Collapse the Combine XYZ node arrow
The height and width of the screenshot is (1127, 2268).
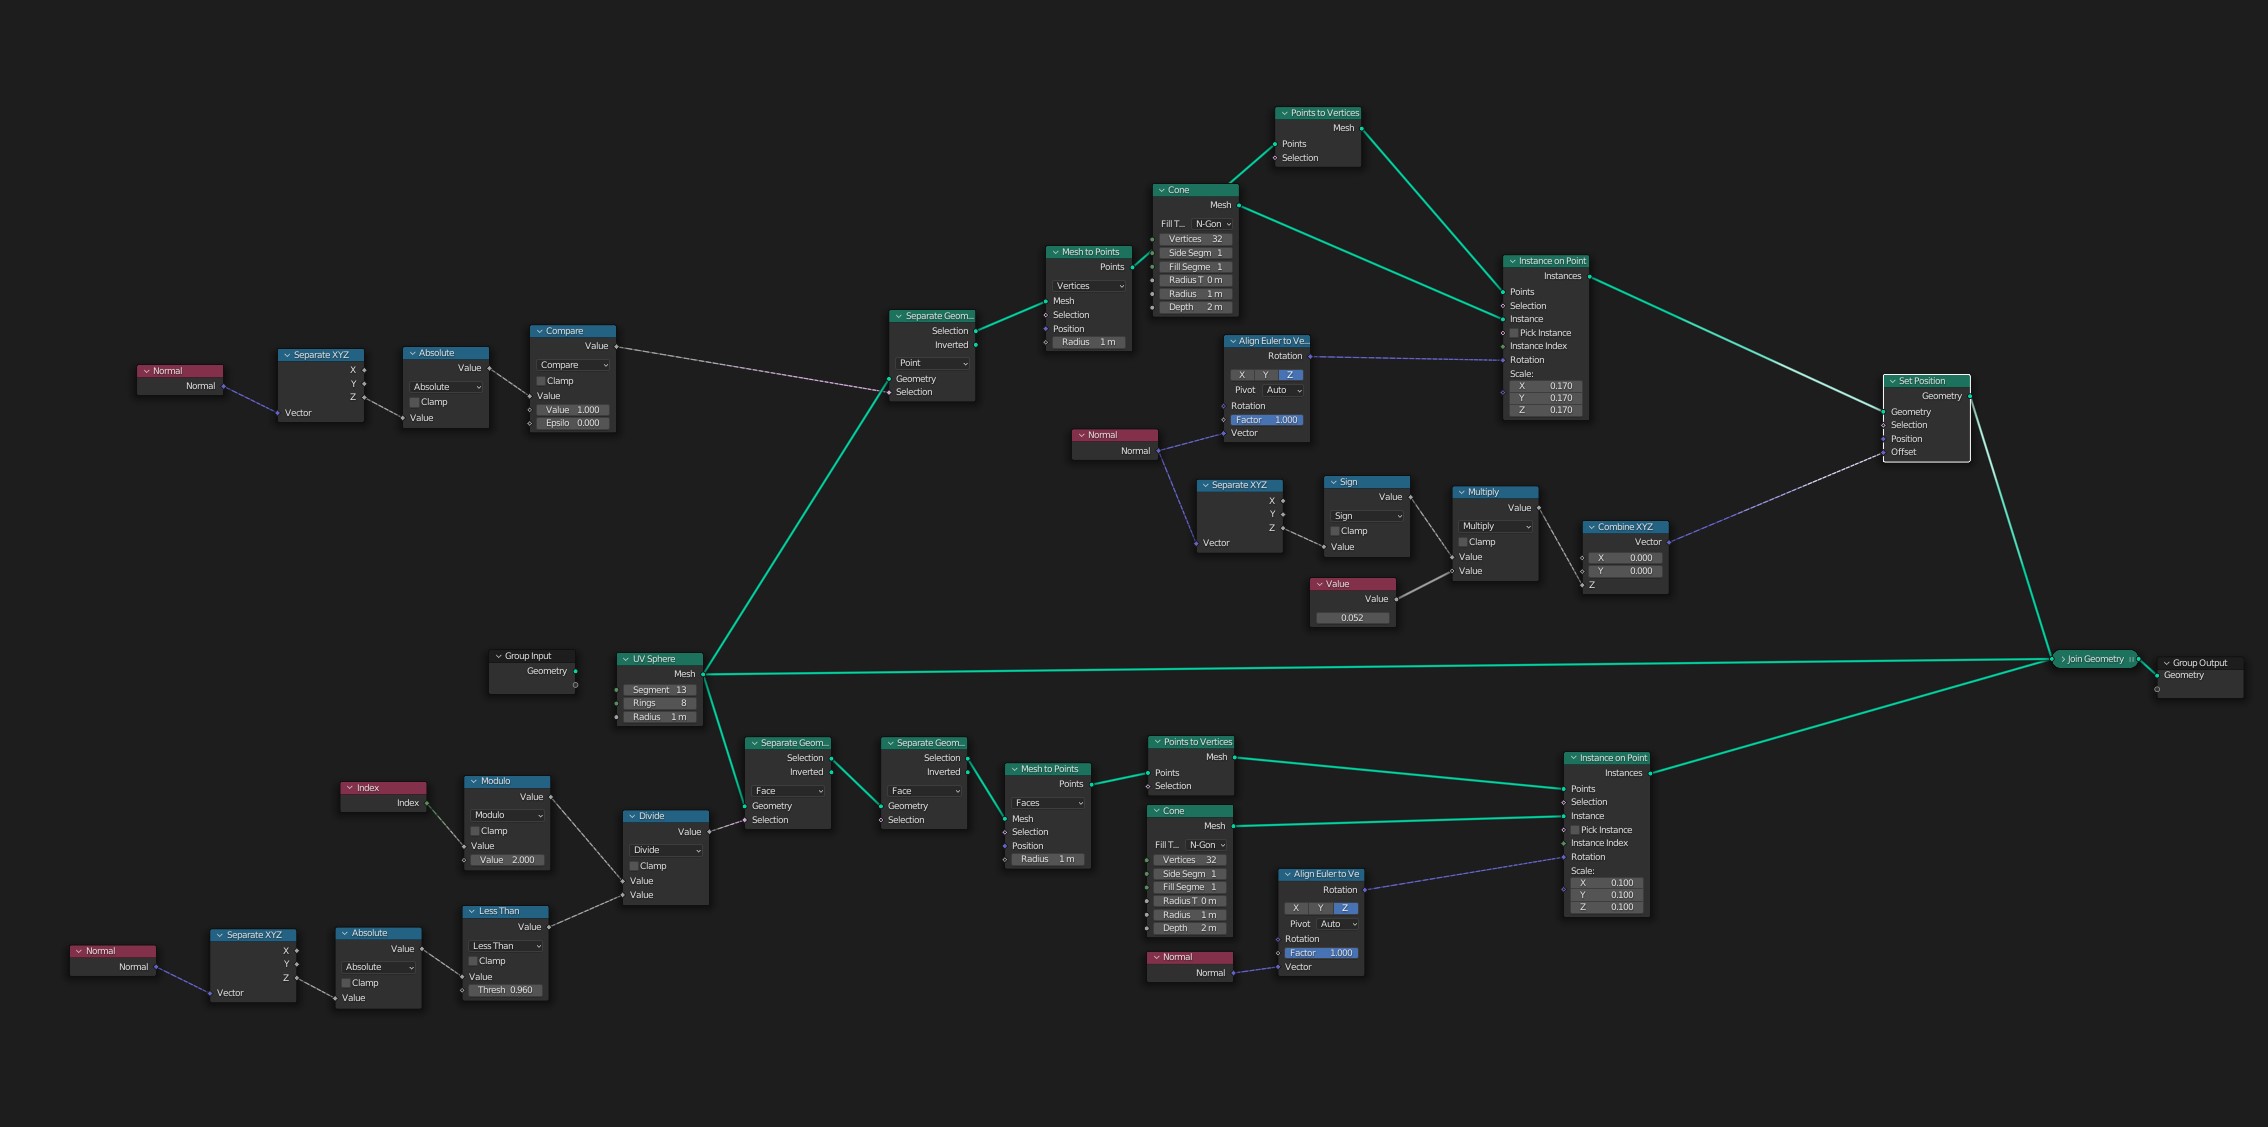(1591, 527)
